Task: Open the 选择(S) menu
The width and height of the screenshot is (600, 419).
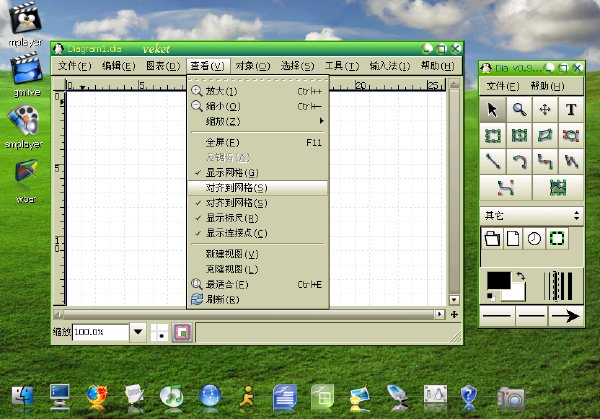Action: (297, 66)
